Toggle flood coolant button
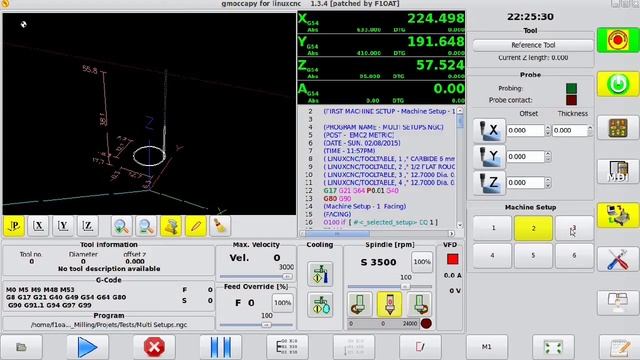The image size is (640, 360). pyautogui.click(x=320, y=273)
